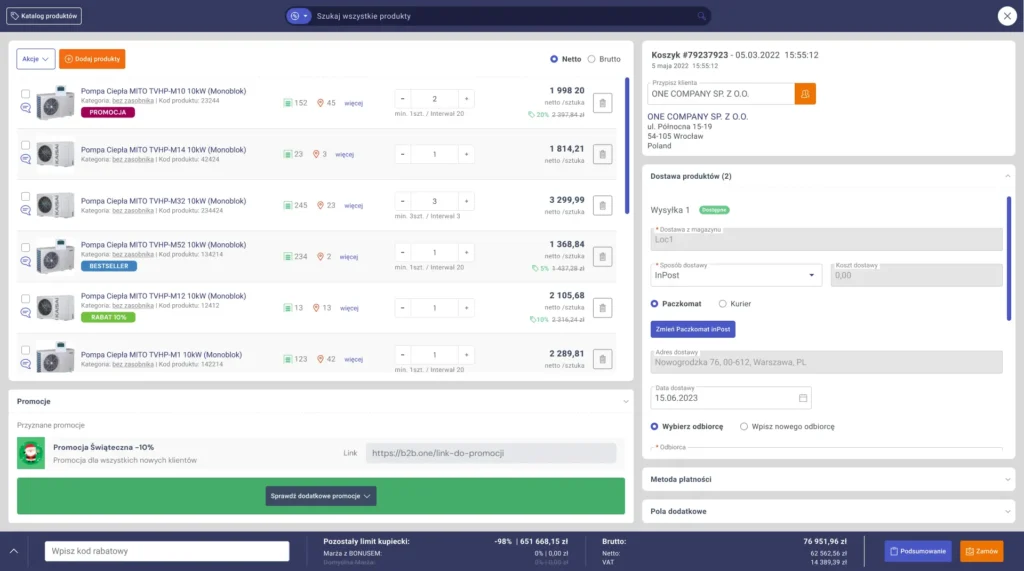This screenshot has height=571, width=1024.
Task: Click the orange assign-customer icon button
Action: 805,93
